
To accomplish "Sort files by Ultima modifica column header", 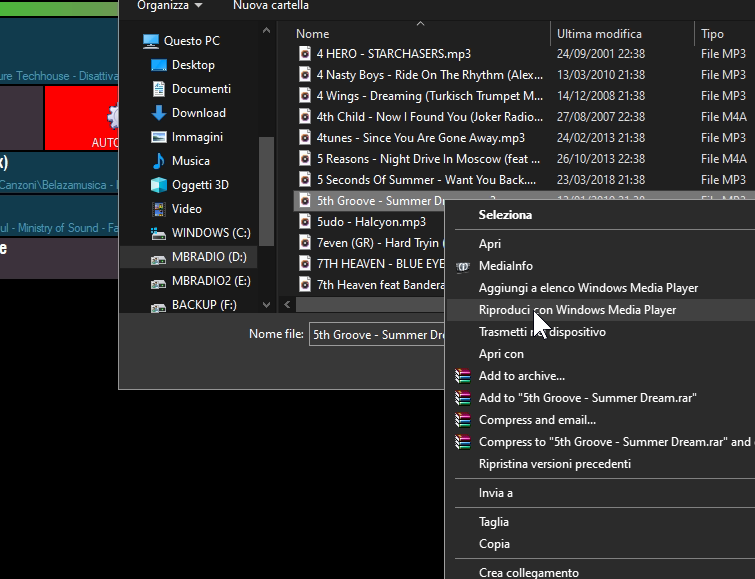I will [x=599, y=34].
